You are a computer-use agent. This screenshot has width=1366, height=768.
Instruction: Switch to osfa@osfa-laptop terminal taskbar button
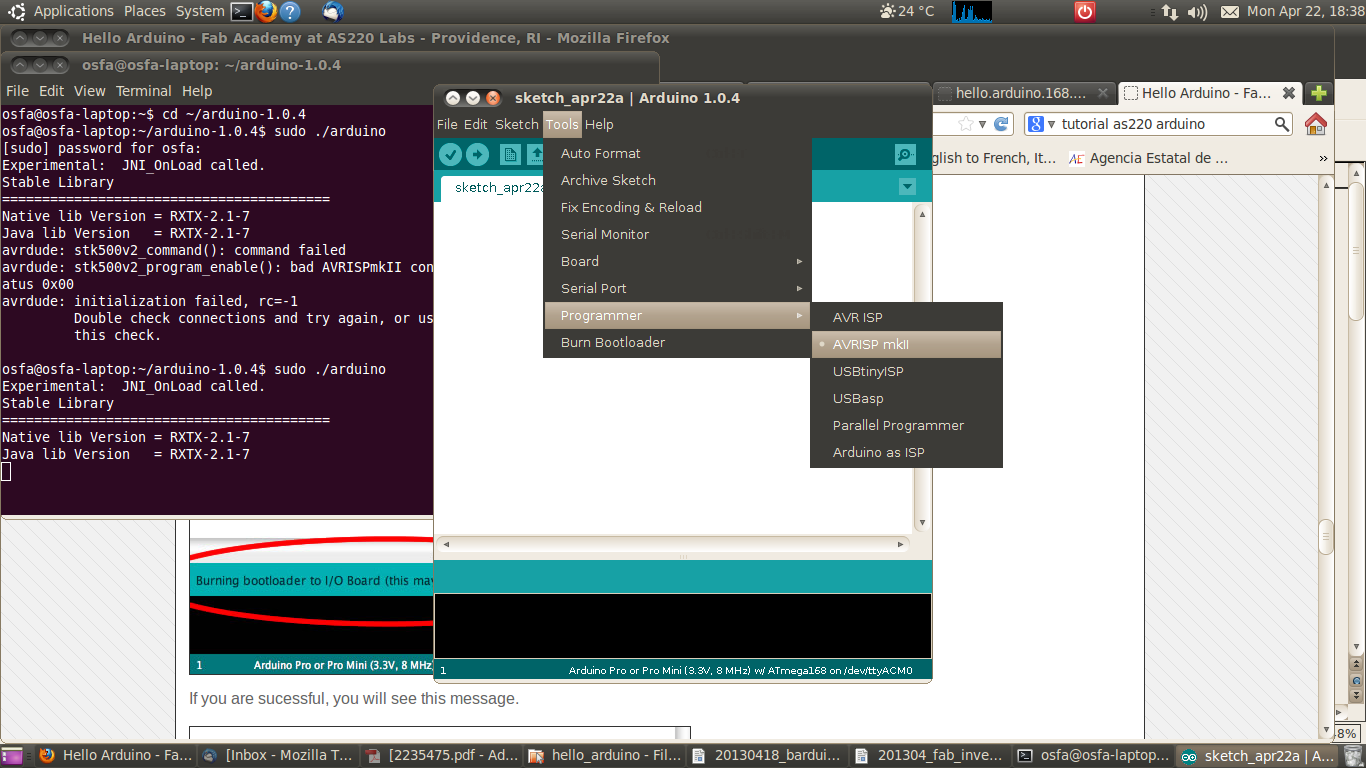tap(1091, 756)
